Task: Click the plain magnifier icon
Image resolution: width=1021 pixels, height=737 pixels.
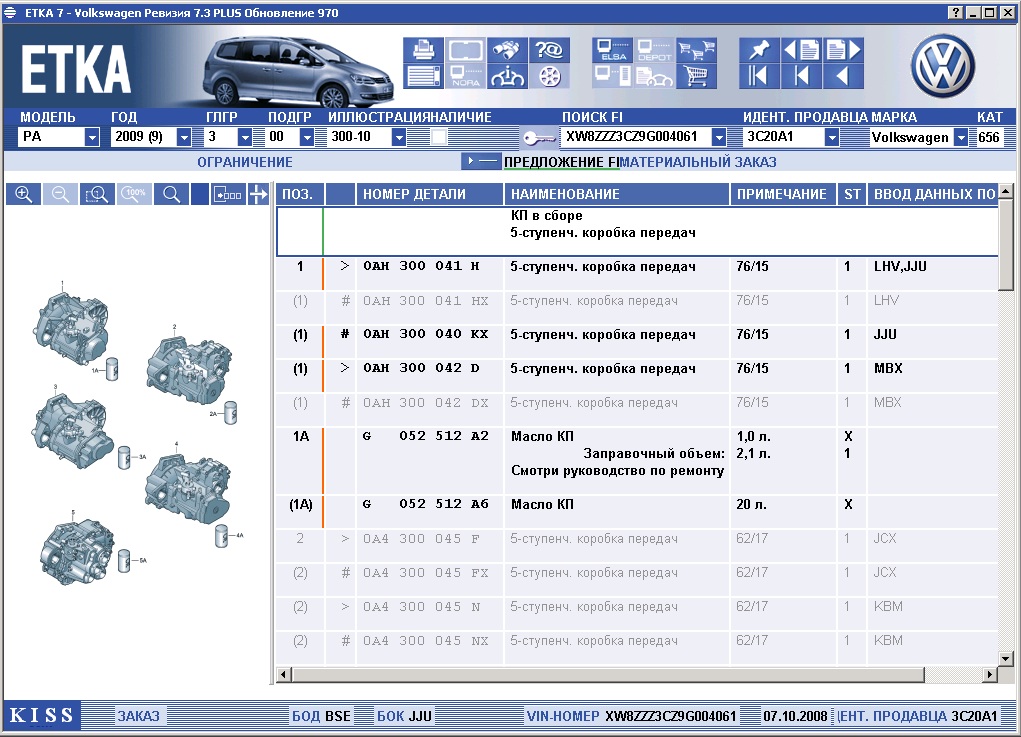Action: pyautogui.click(x=171, y=194)
